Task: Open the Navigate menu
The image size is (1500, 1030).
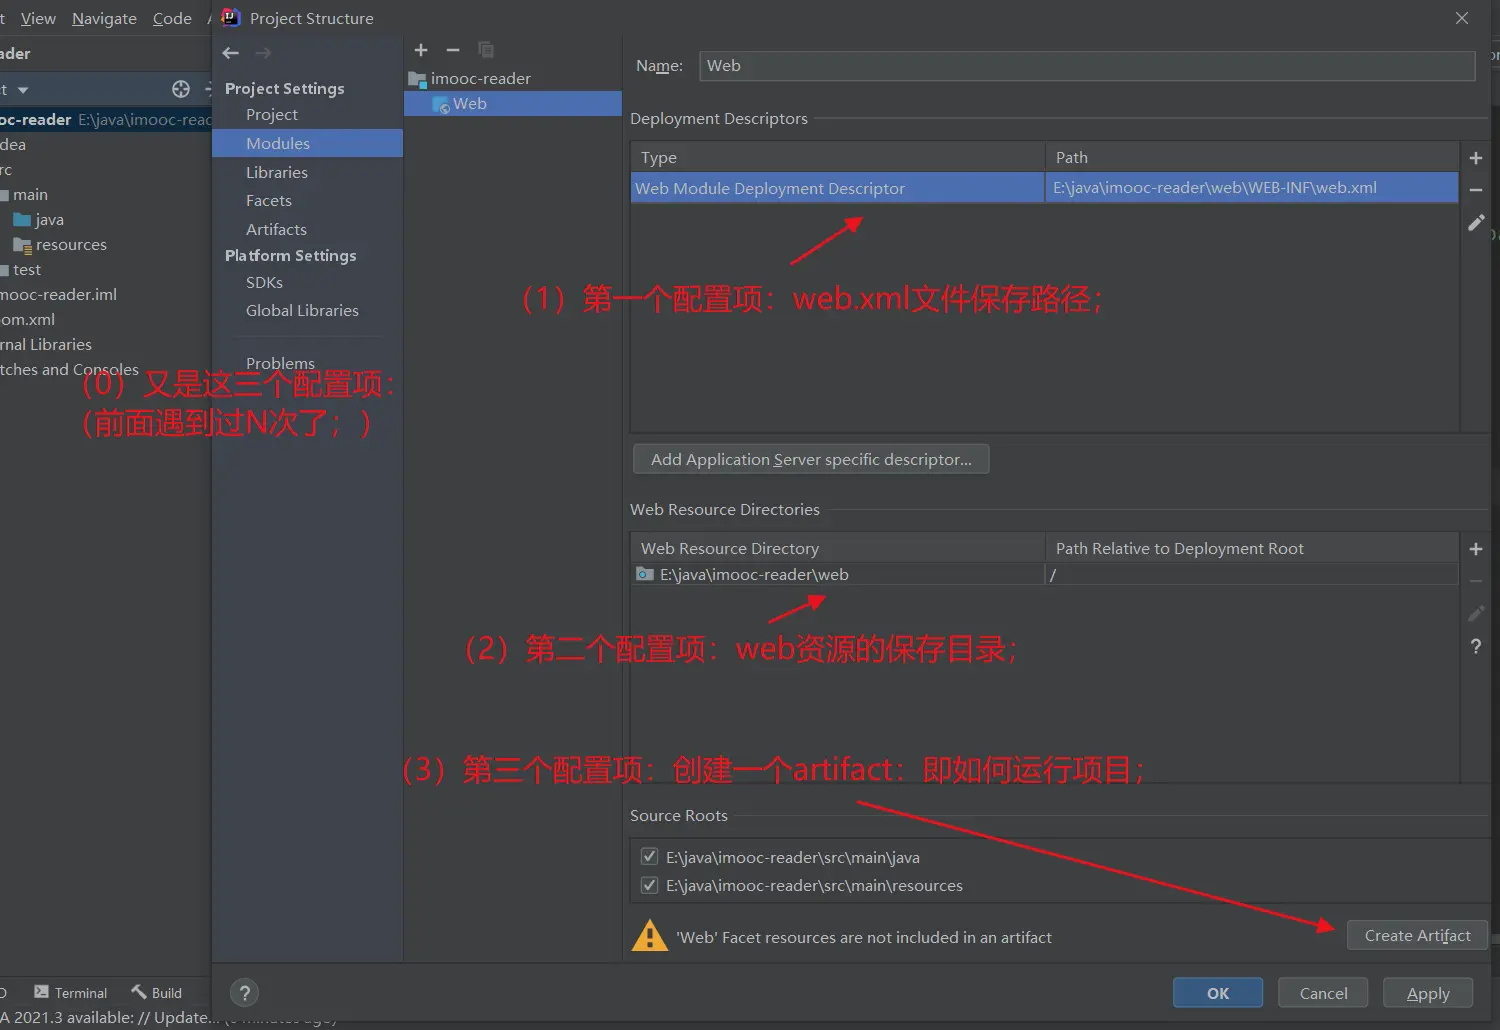Action: 104,18
